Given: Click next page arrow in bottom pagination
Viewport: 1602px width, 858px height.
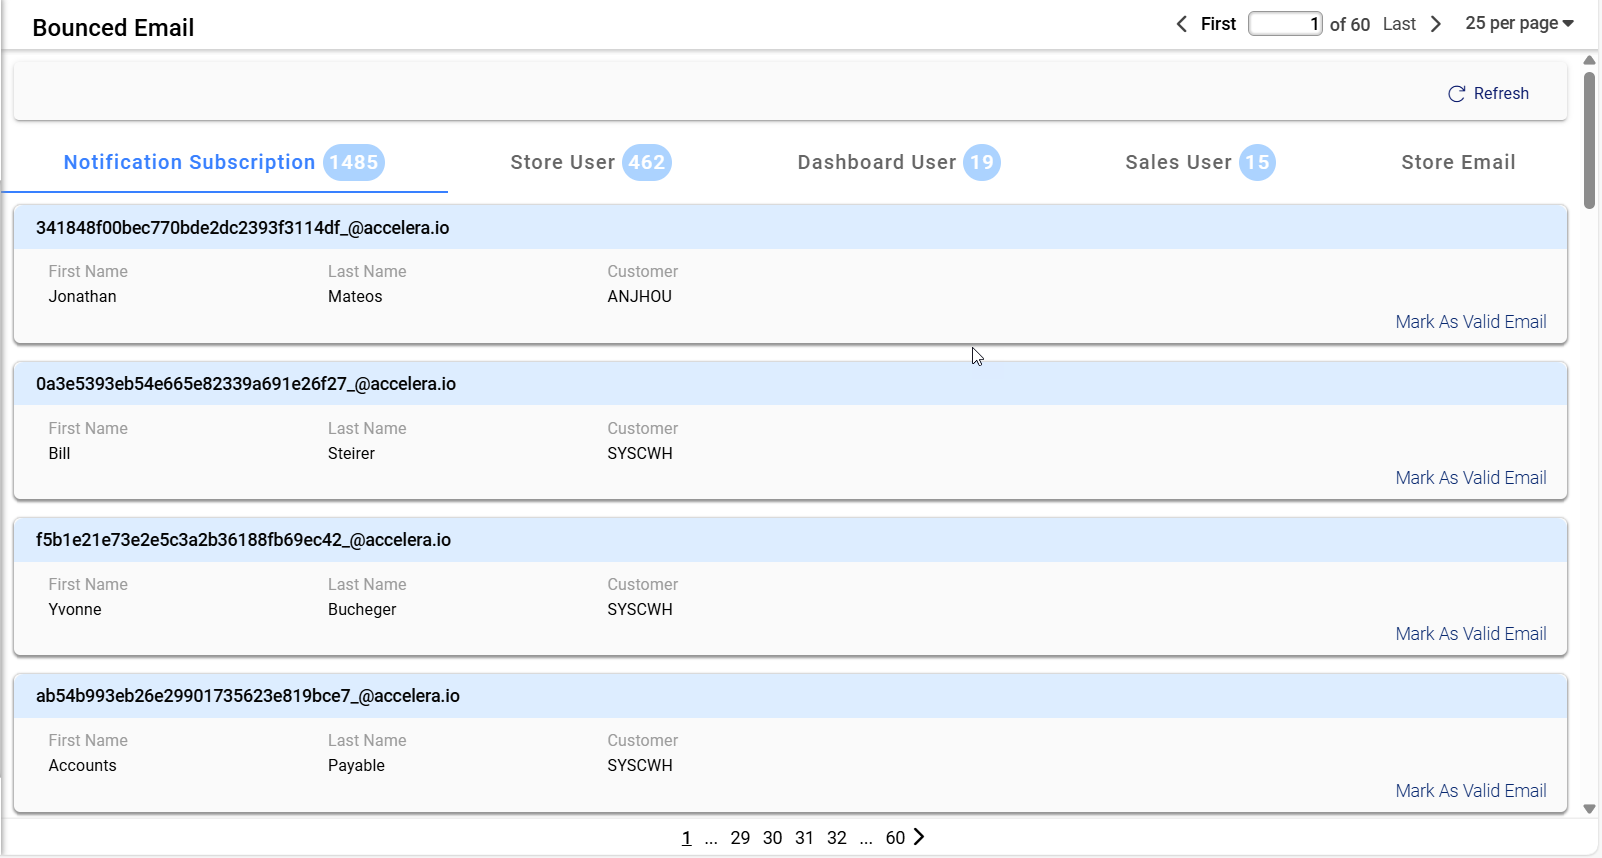Looking at the screenshot, I should click(919, 837).
